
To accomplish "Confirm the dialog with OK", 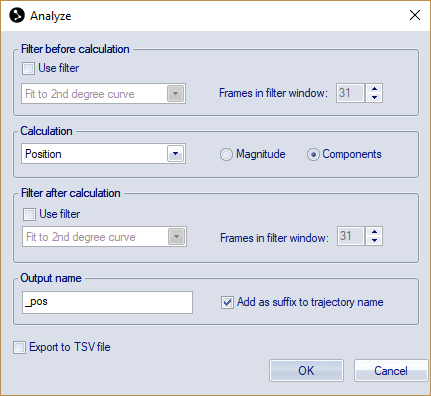I will (x=306, y=371).
